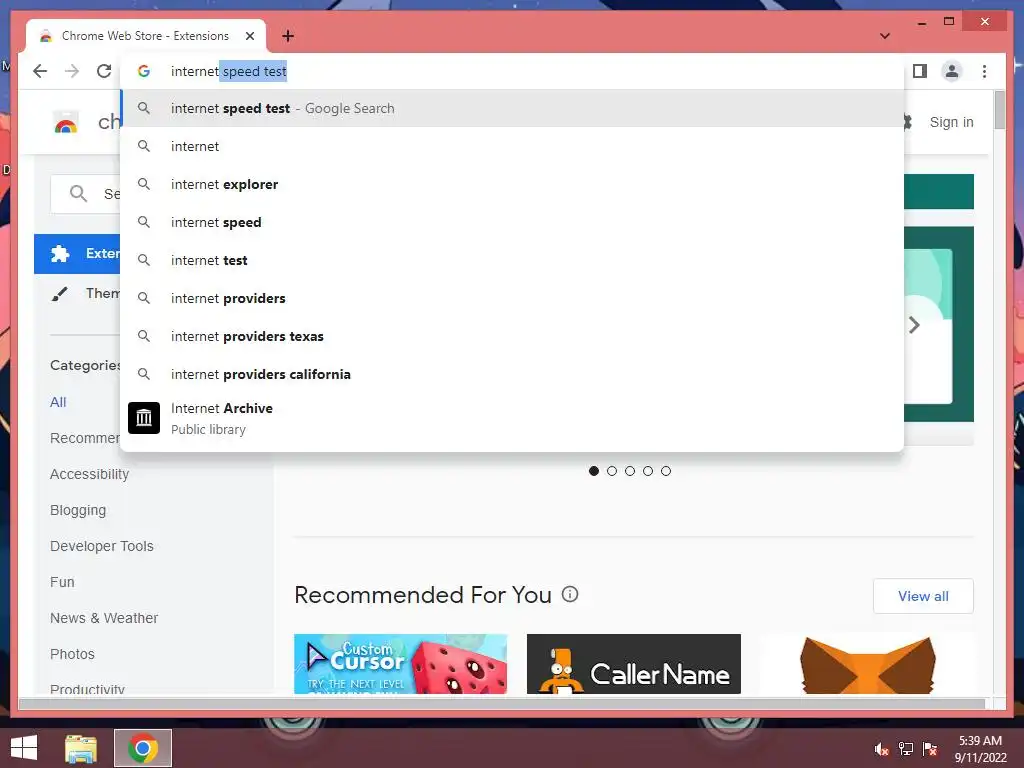Screen dimensions: 1024x768
Task: Select the fourth carousel dot
Action: (x=648, y=471)
